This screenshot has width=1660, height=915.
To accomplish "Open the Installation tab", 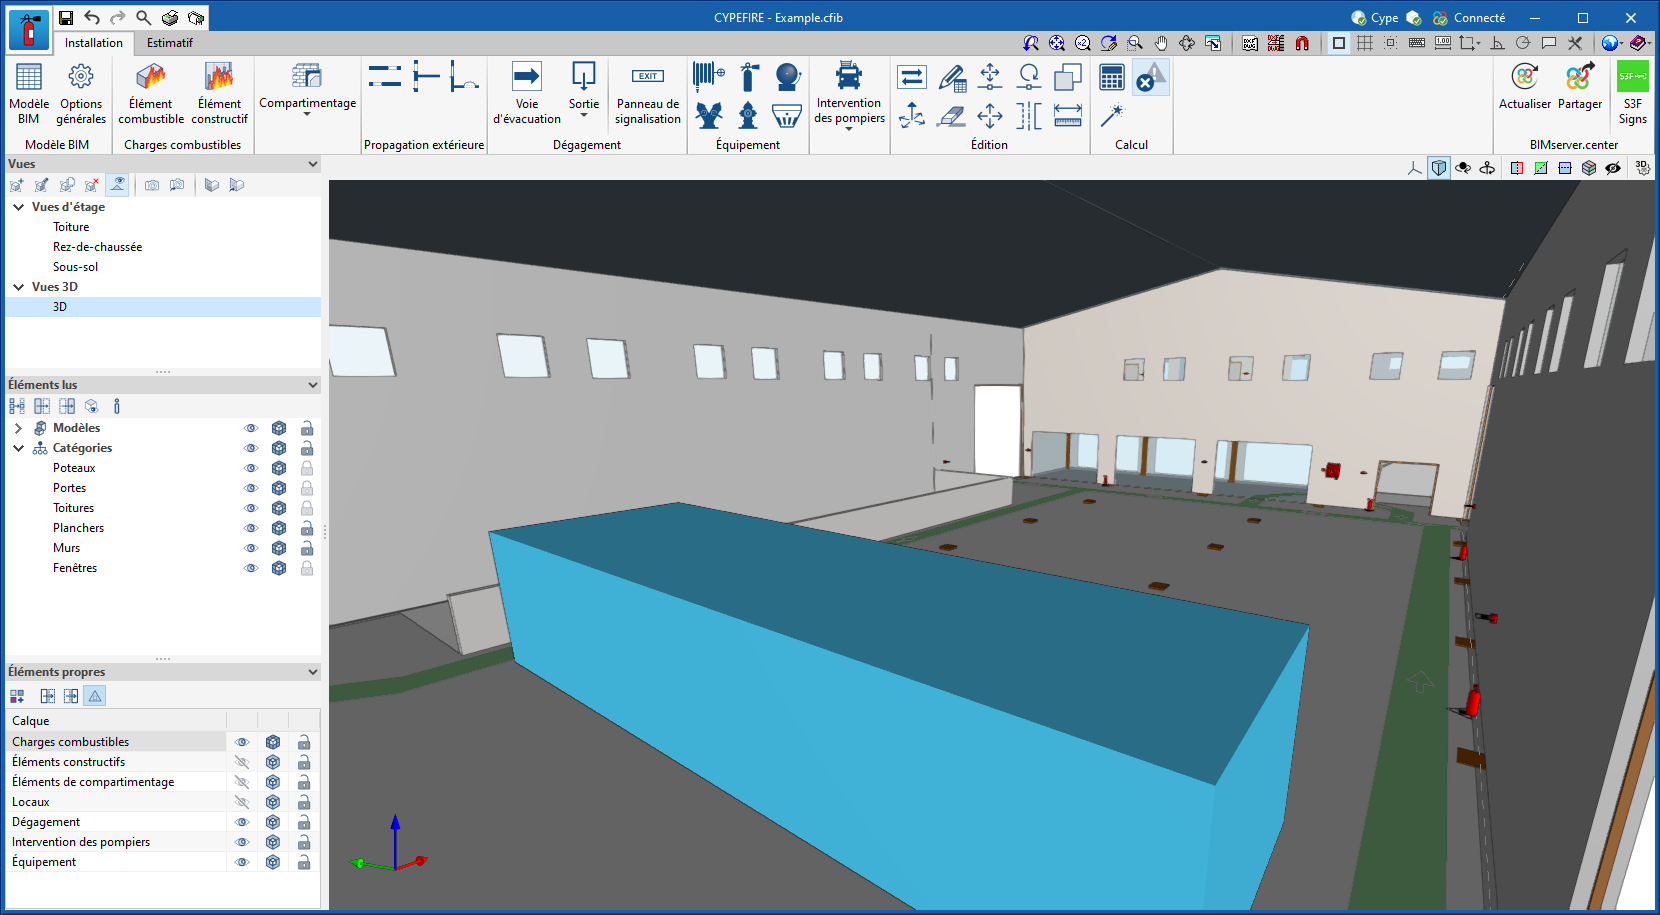I will coord(94,43).
